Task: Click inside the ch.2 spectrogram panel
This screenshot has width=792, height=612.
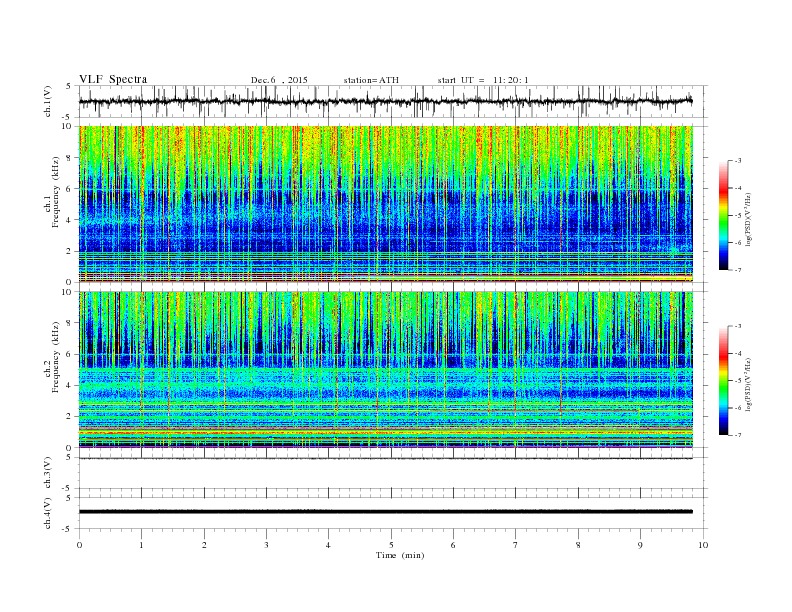Action: coord(386,369)
